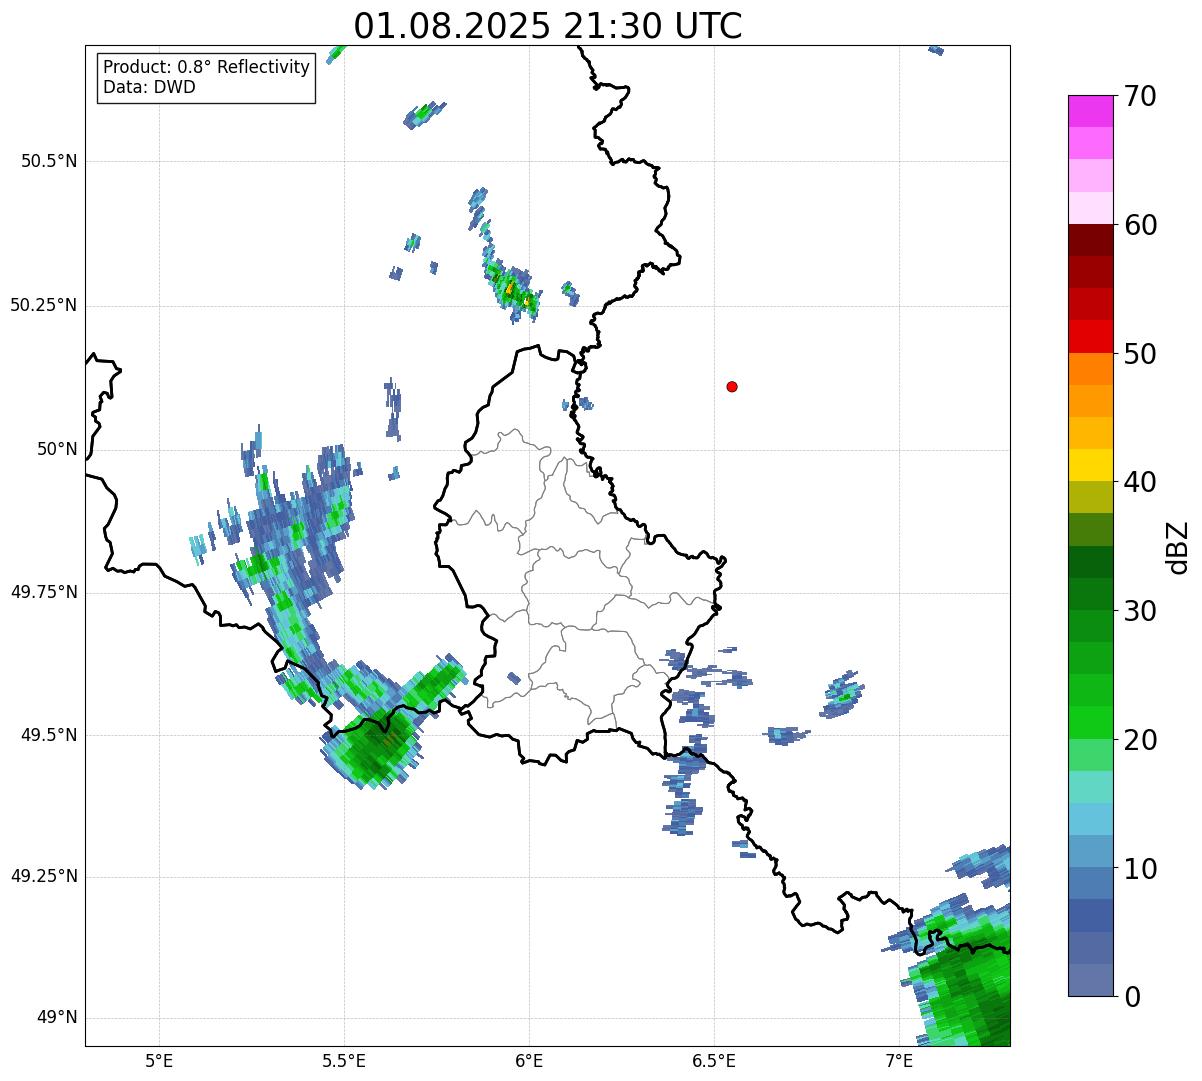
Task: Click the "Product: 0.8° Reflectivity" label
Action: pyautogui.click(x=207, y=67)
